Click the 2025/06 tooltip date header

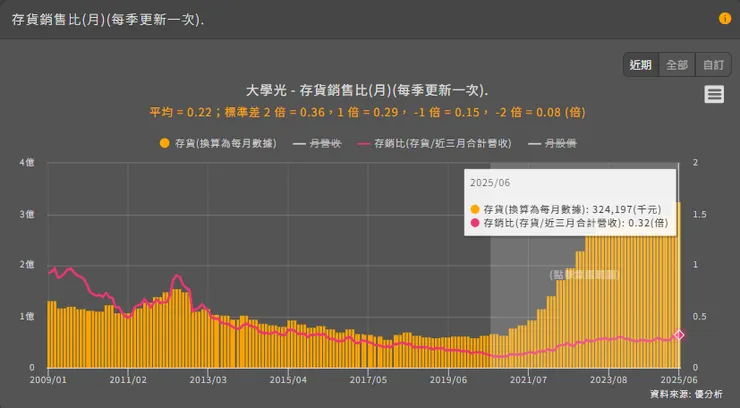pos(490,183)
